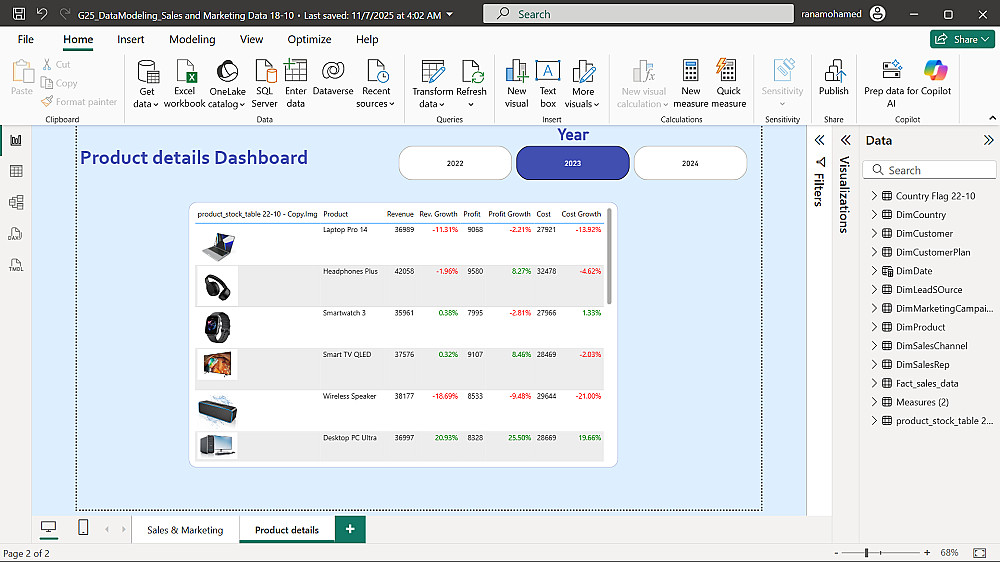Viewport: 1000px width, 562px height.
Task: Import from Excel workbook
Action: click(185, 84)
